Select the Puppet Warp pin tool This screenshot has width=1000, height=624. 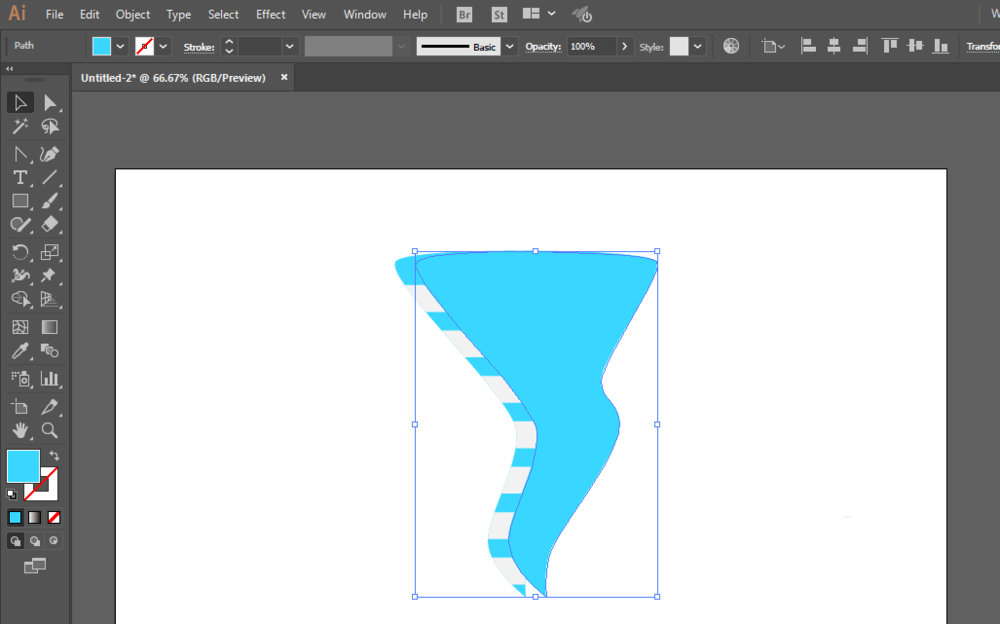[x=50, y=276]
